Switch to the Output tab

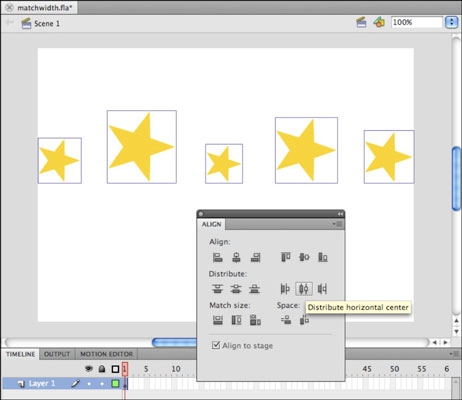(x=57, y=354)
